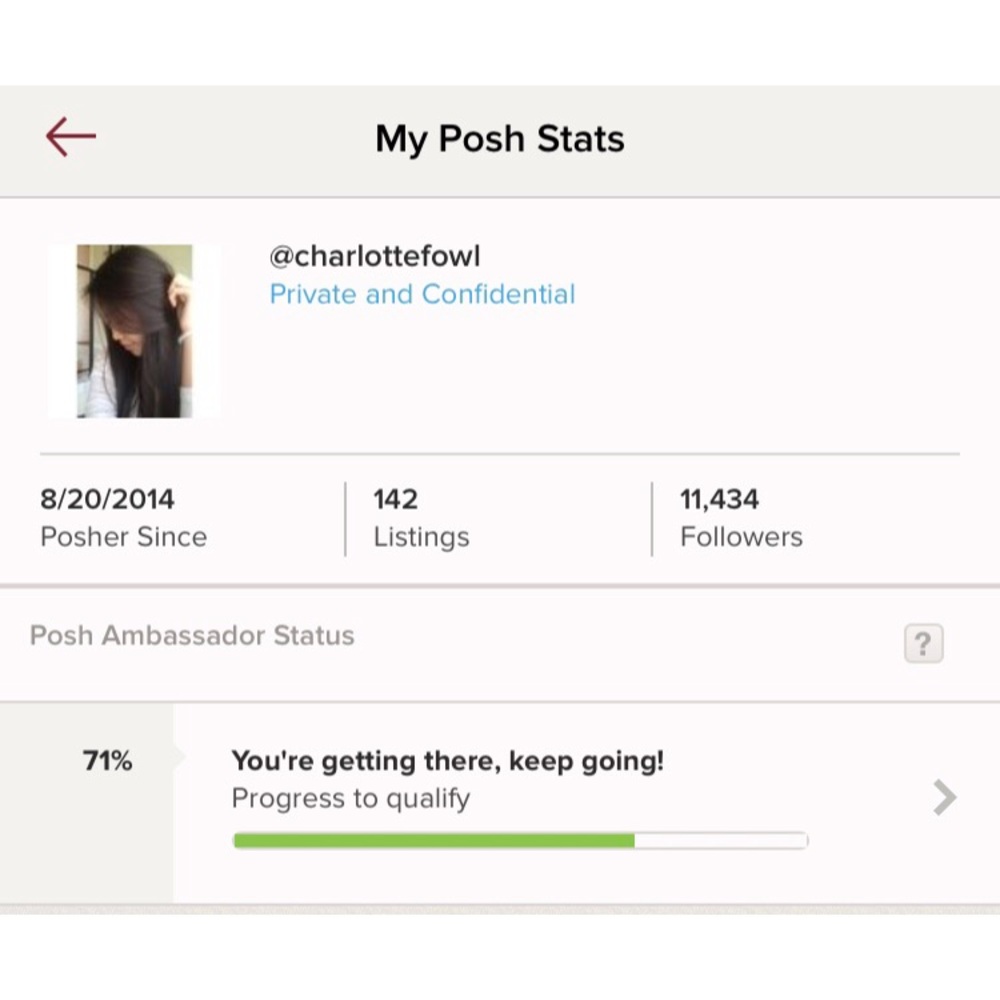
Task: Click 'You're getting there, keep going!' message
Action: pyautogui.click(x=447, y=760)
